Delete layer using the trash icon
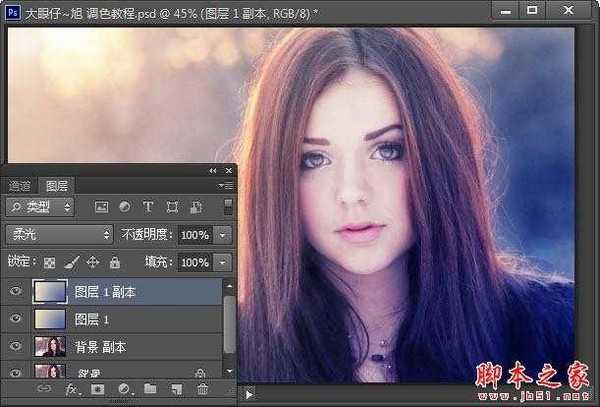The image size is (600, 407). [x=203, y=388]
